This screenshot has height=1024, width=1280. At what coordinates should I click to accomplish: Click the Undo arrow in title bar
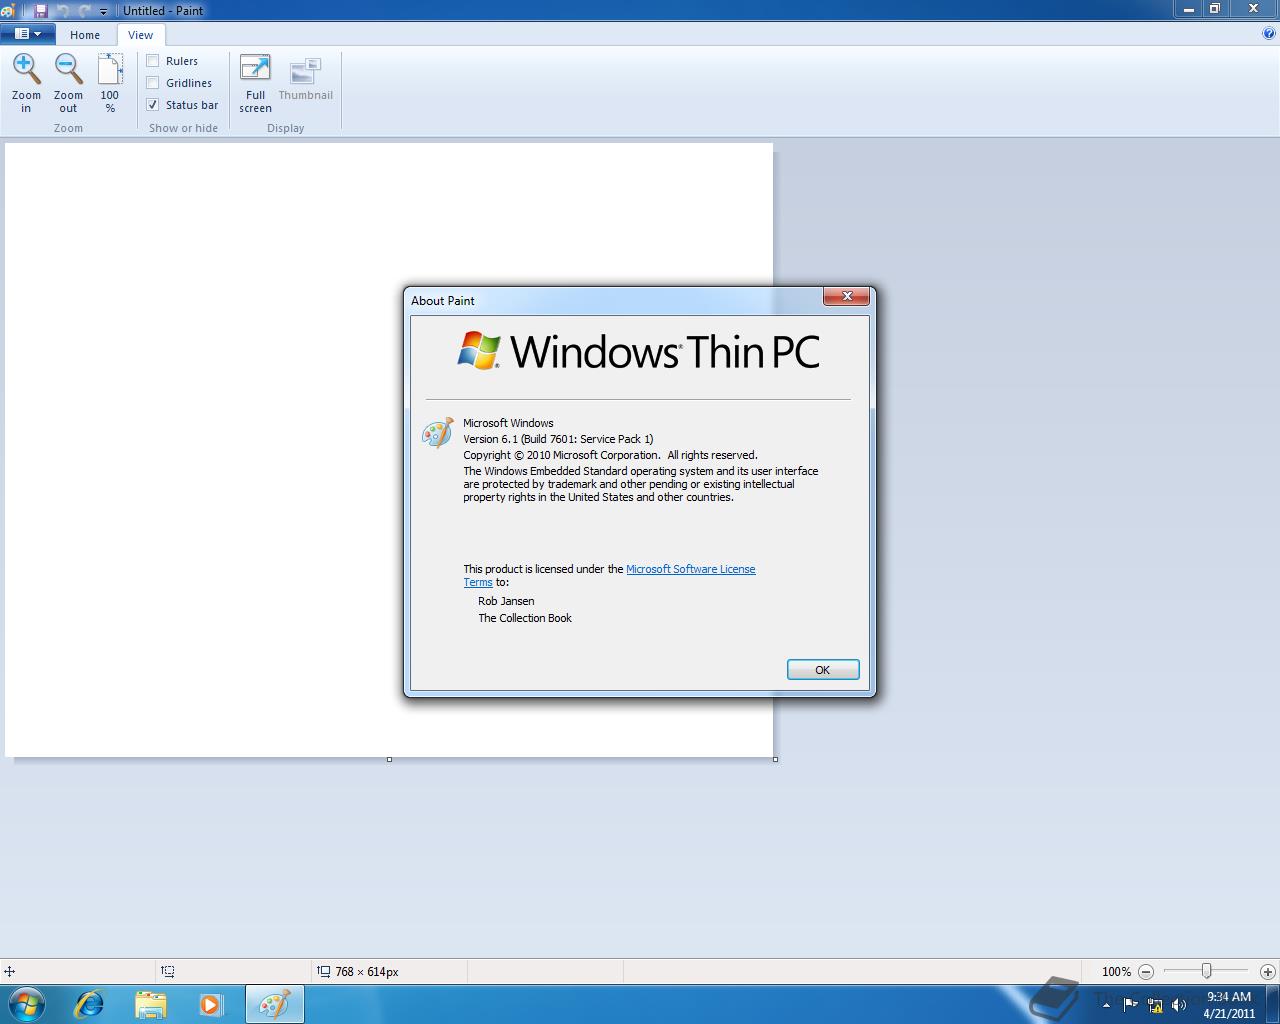coord(63,10)
